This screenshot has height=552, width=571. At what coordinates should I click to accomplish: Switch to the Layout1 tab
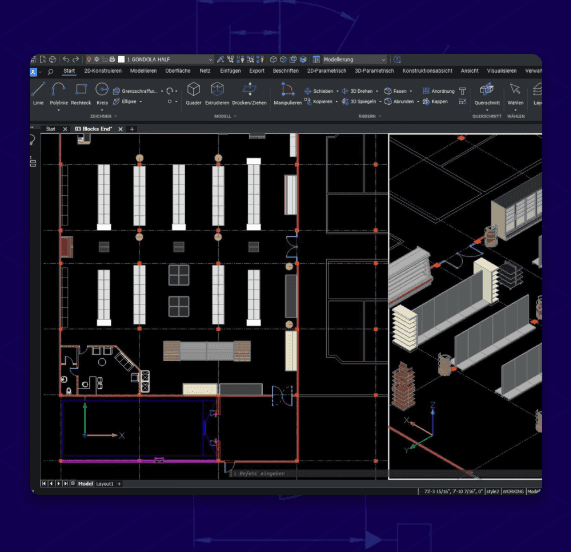(x=105, y=484)
